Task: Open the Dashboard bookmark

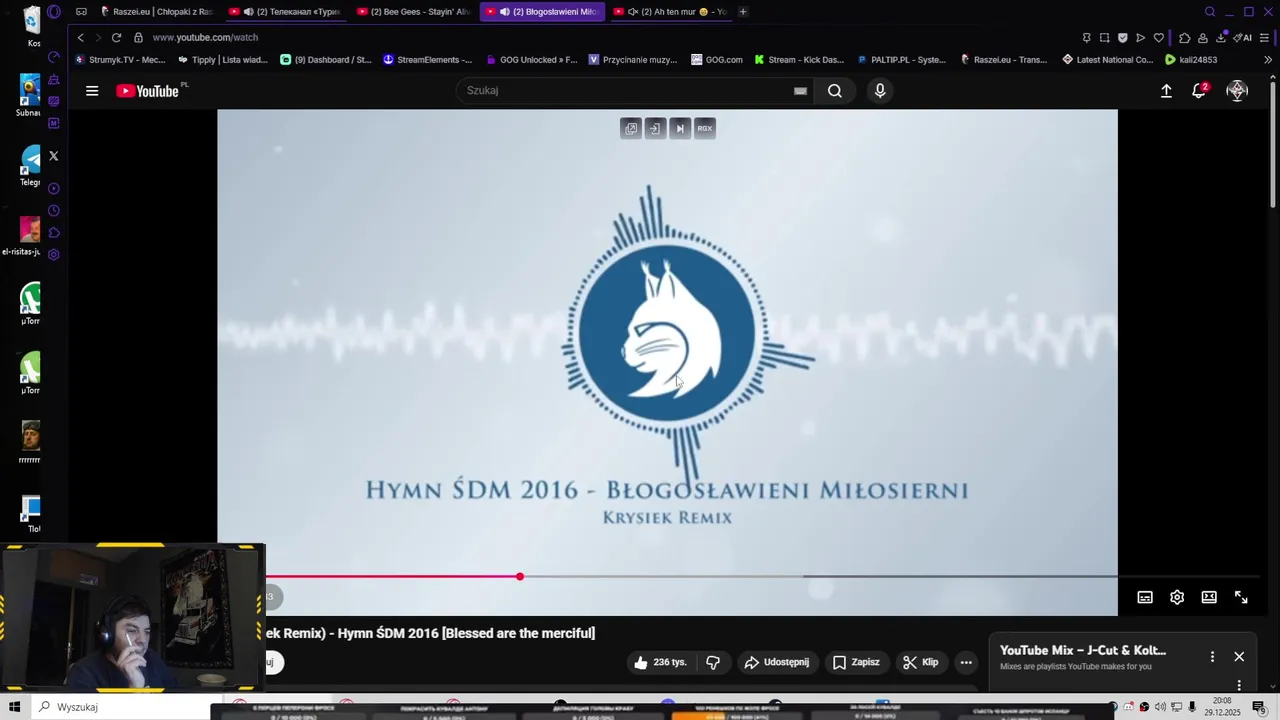Action: pos(326,60)
